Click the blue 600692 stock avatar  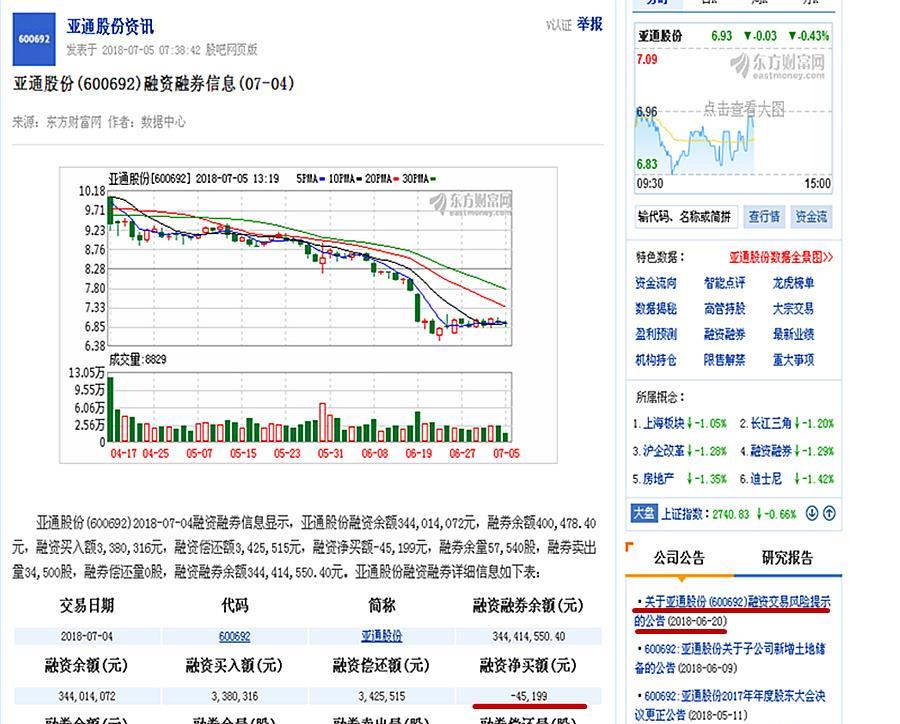coord(34,39)
